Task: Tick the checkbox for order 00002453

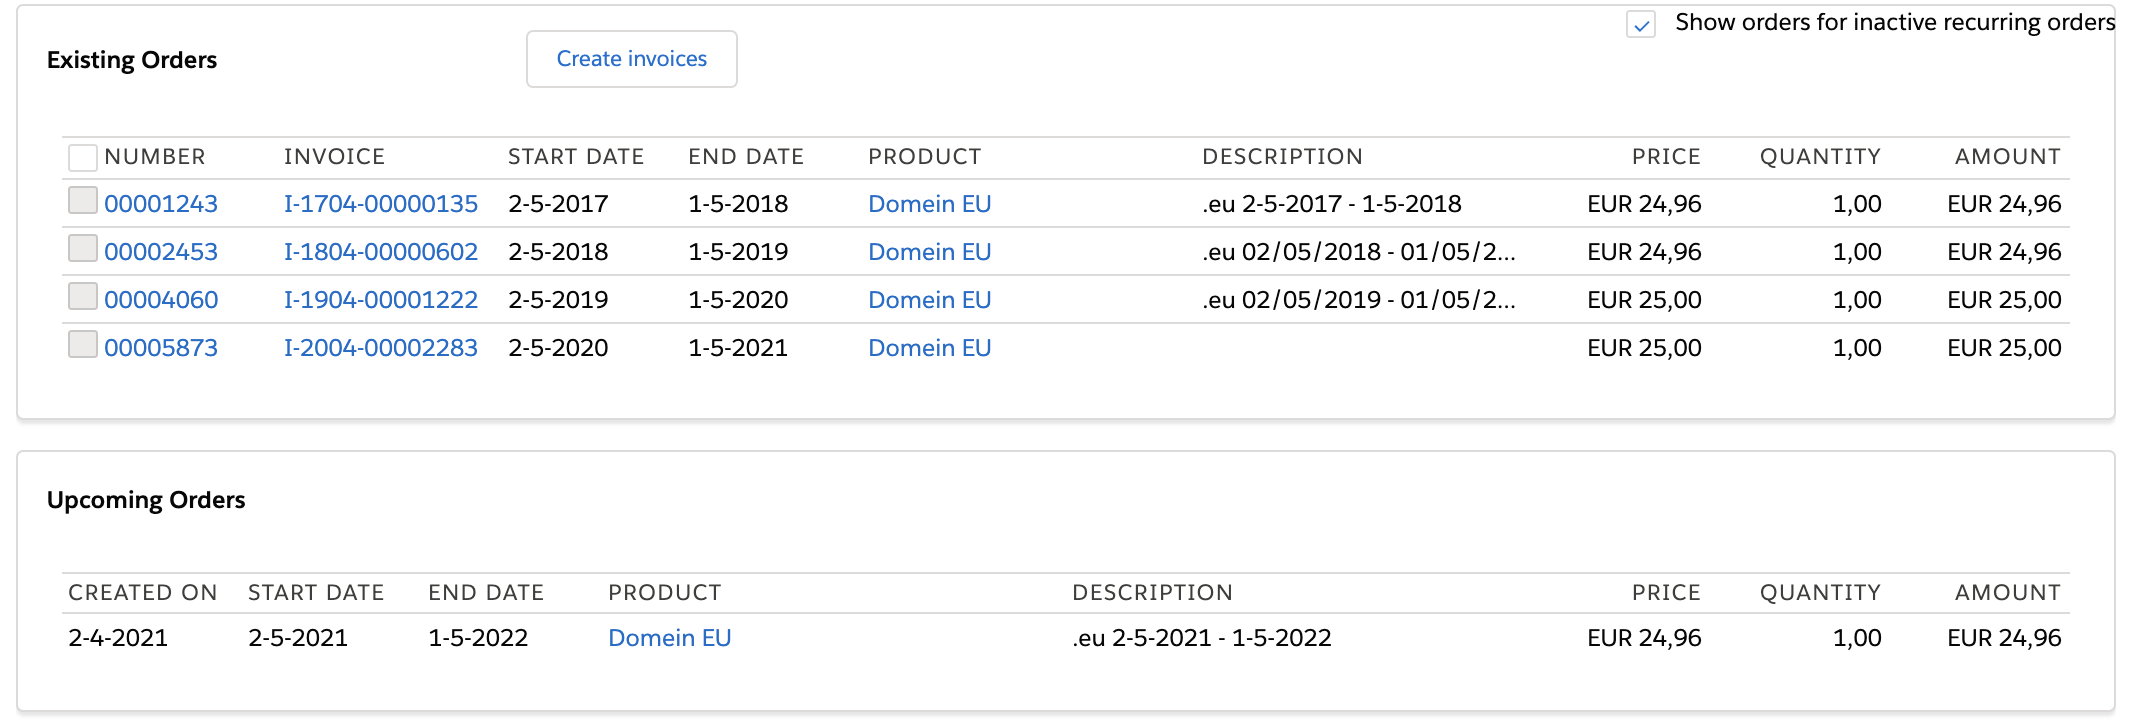Action: pos(82,249)
